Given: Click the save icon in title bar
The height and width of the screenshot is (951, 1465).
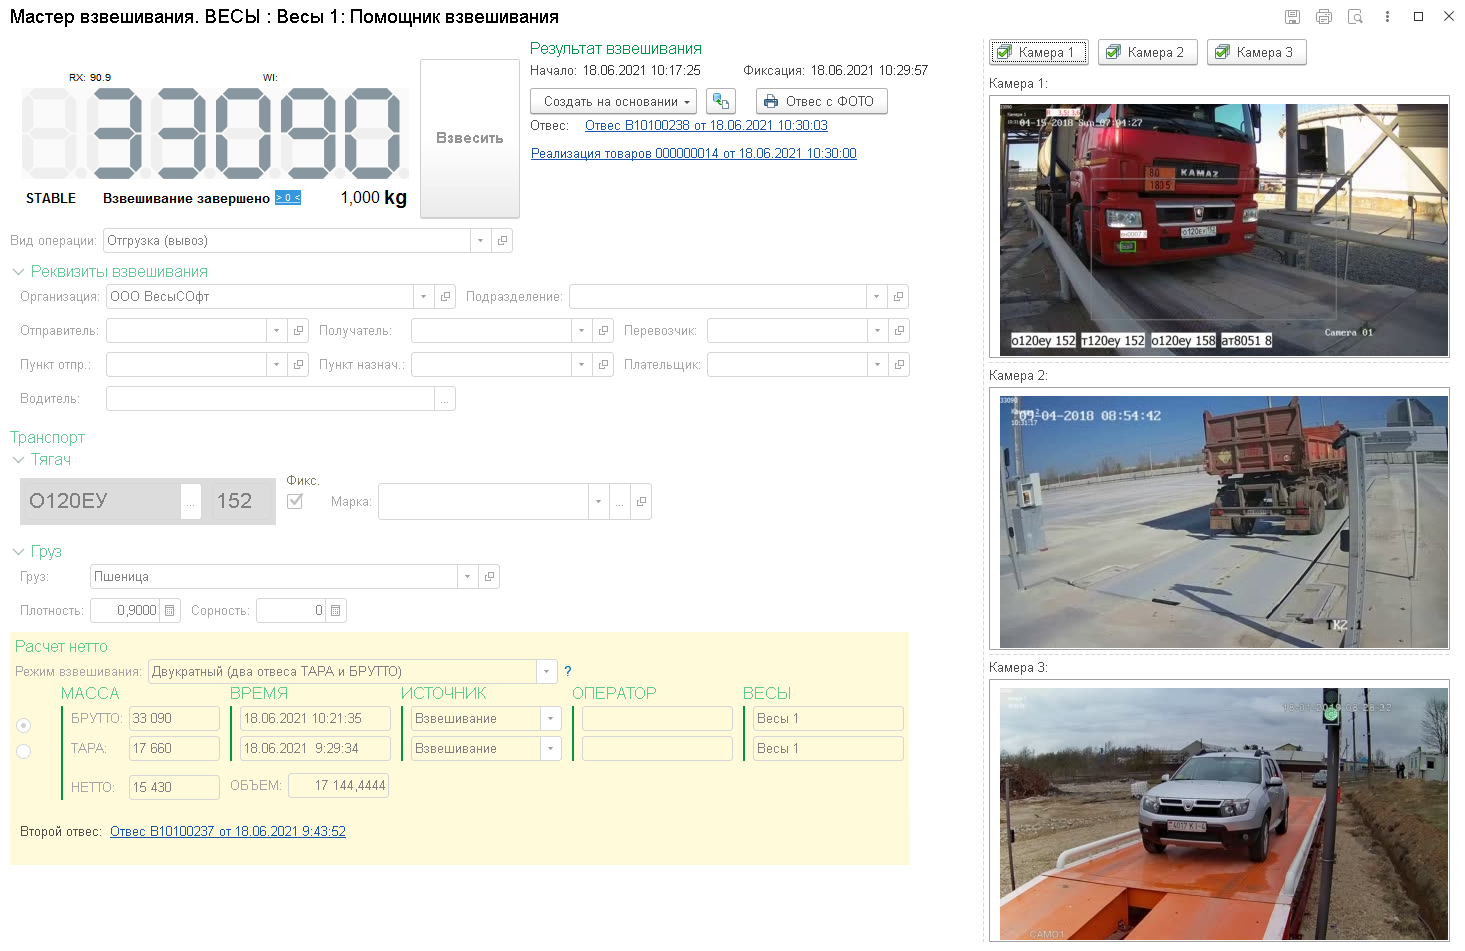Looking at the screenshot, I should [x=1292, y=17].
